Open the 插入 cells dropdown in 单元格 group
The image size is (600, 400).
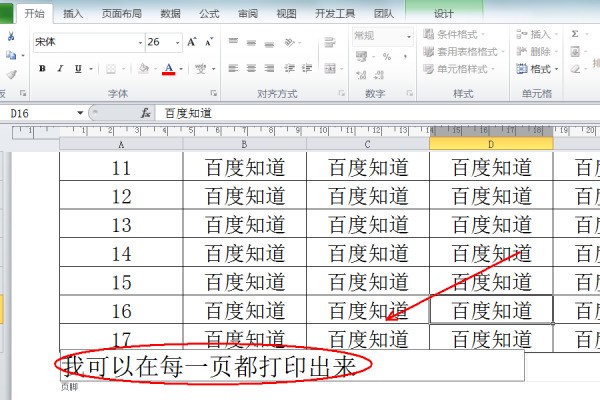point(537,34)
